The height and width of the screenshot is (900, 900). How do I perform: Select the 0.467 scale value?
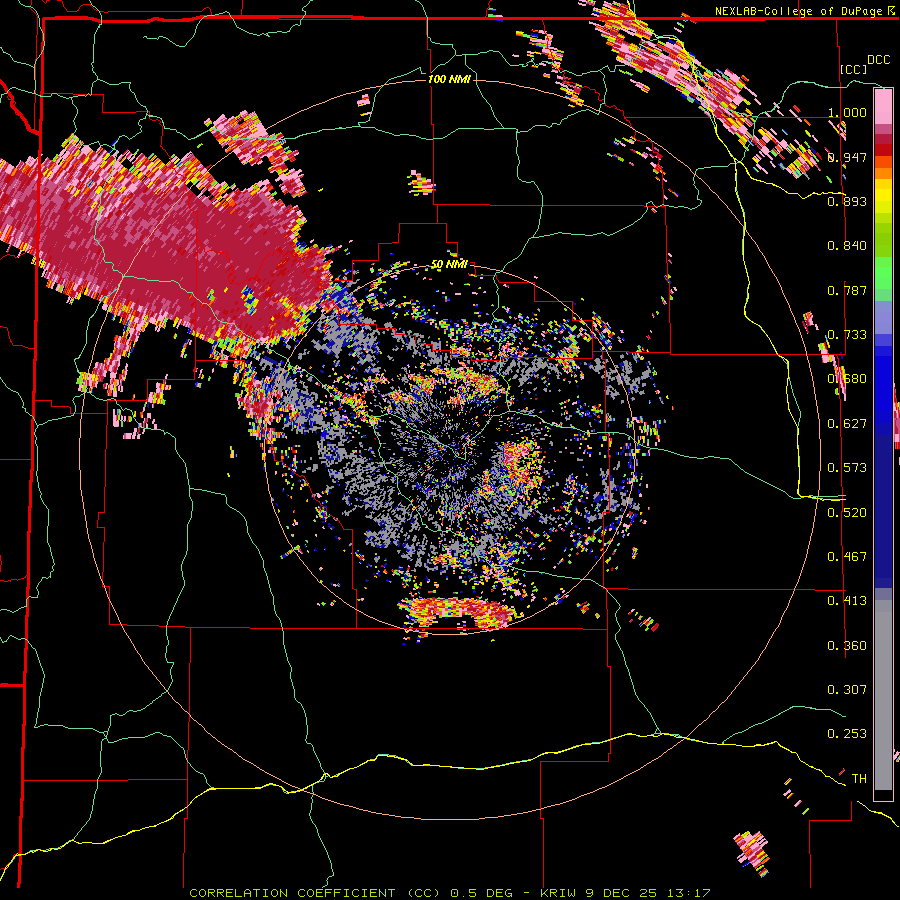pos(847,556)
